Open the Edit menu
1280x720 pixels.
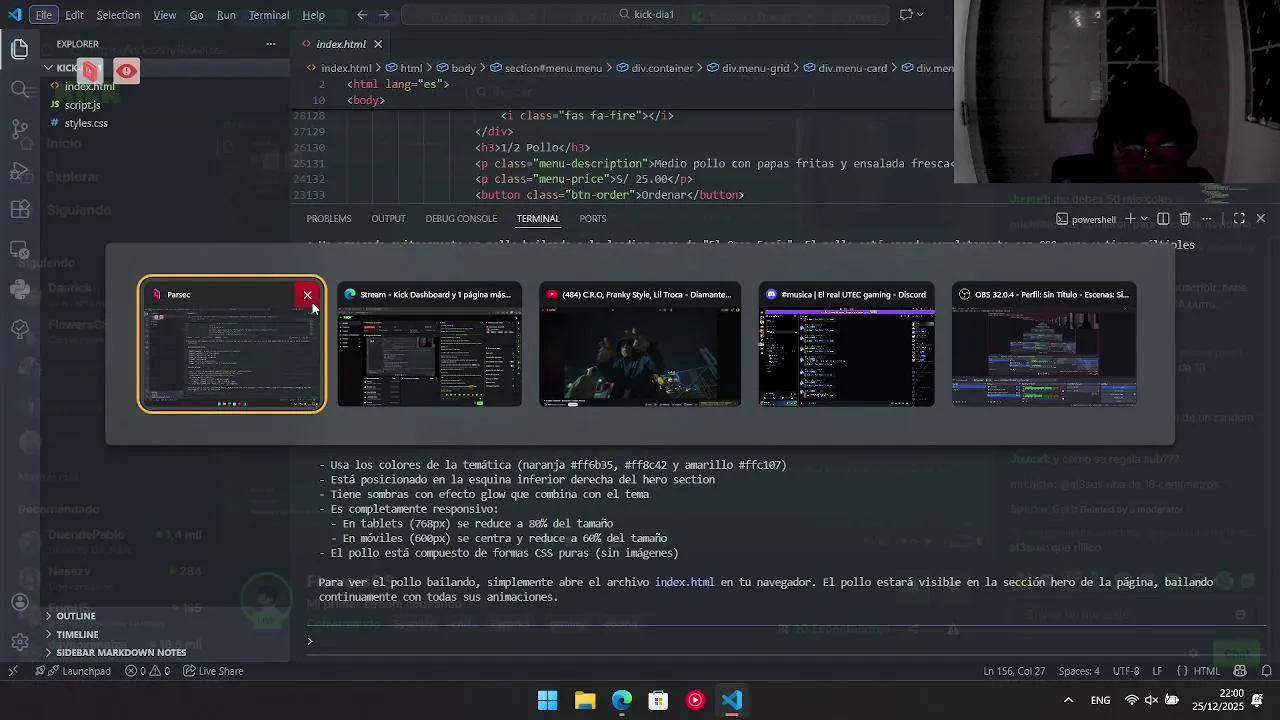74,15
